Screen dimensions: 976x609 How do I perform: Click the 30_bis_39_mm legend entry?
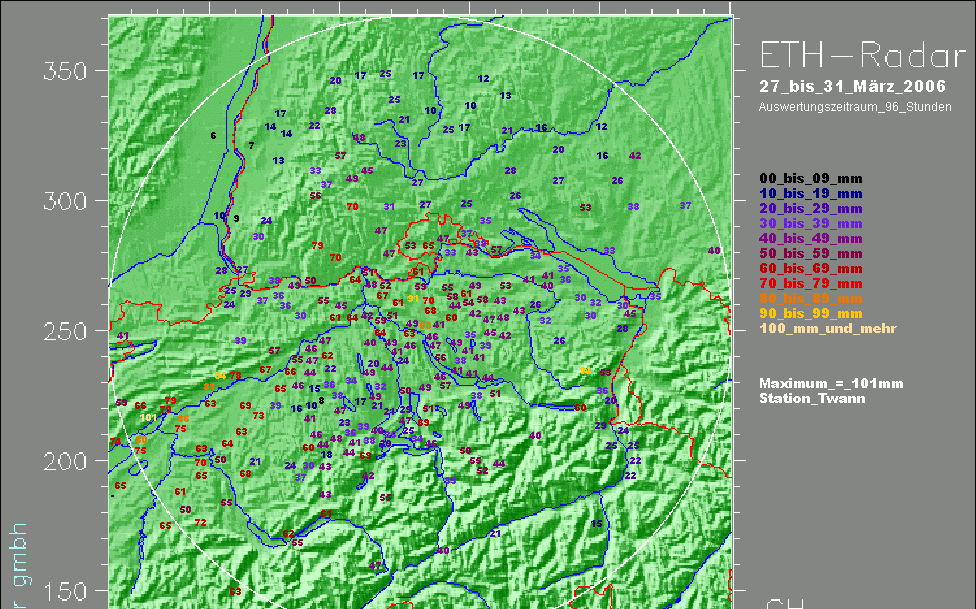click(x=810, y=224)
